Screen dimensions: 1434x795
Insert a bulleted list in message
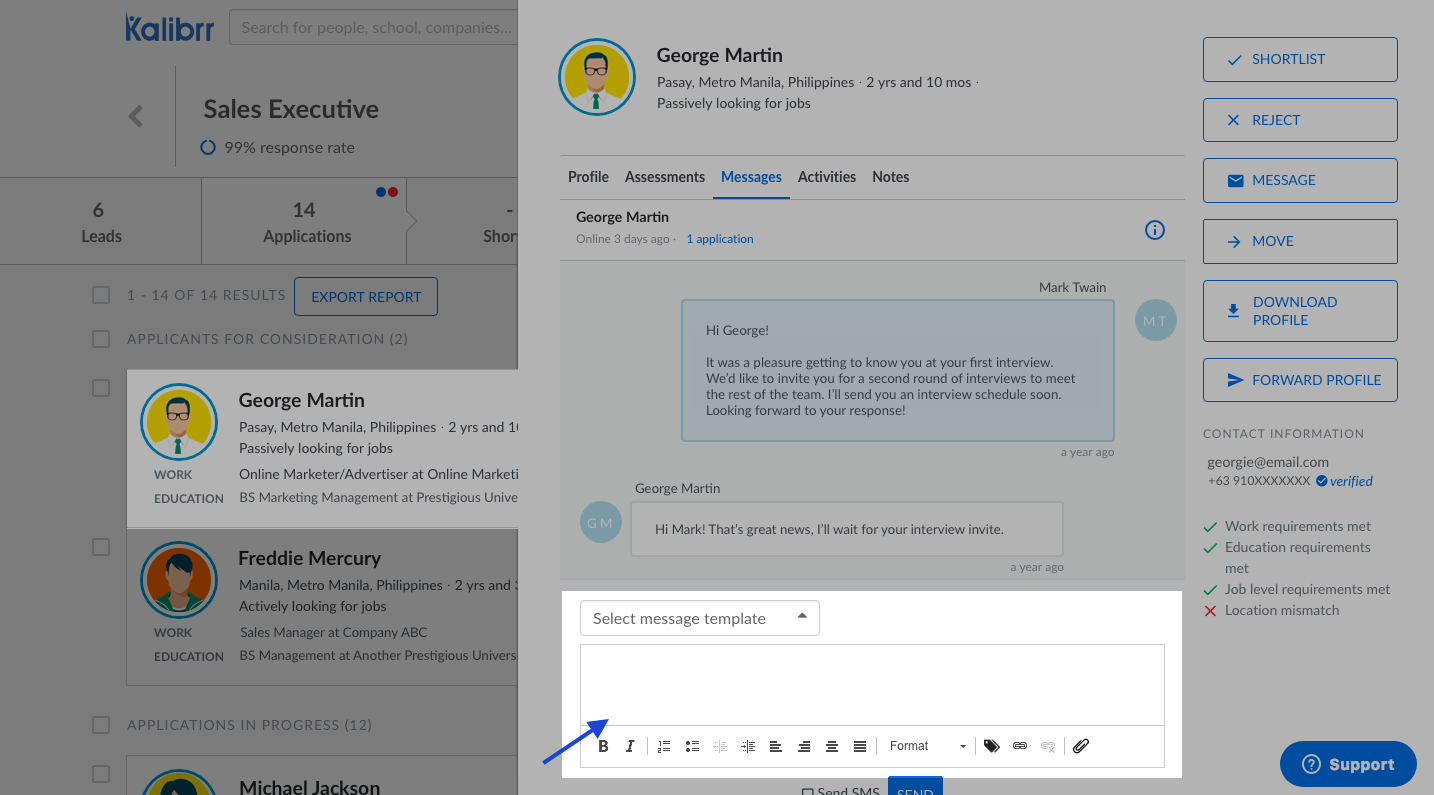[x=692, y=746]
